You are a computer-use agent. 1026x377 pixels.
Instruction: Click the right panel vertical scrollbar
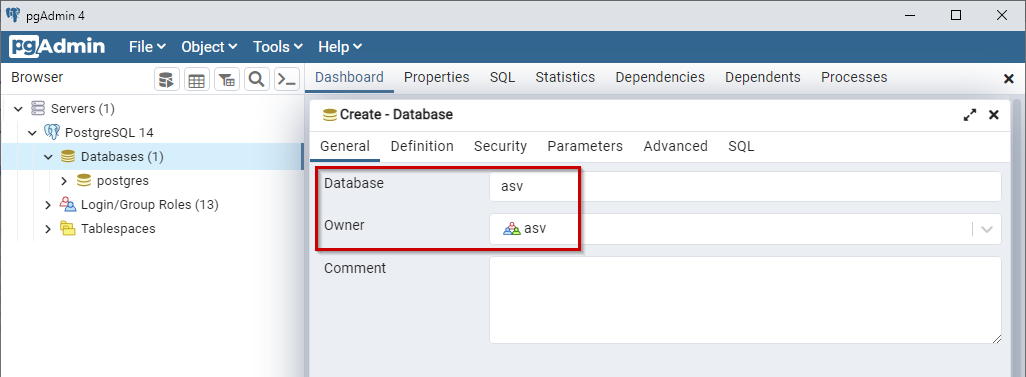[1016, 237]
